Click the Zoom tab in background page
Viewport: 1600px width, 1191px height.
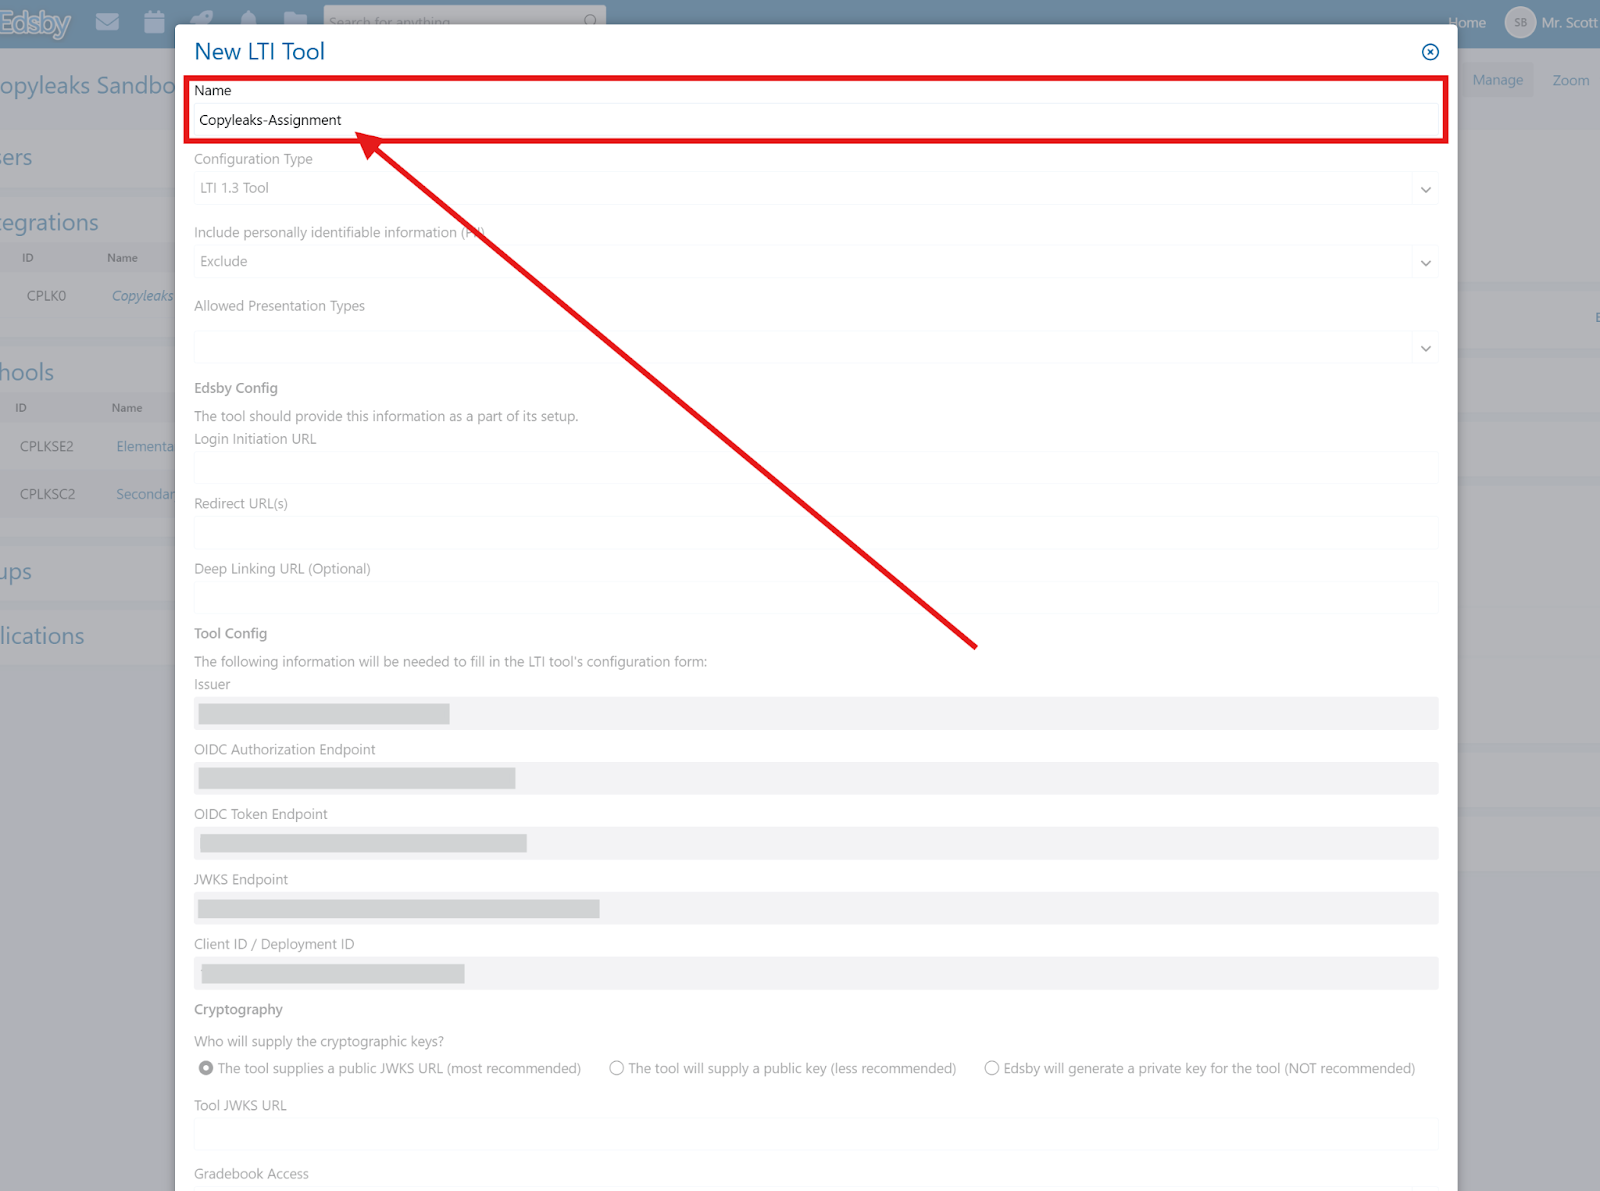pyautogui.click(x=1570, y=80)
